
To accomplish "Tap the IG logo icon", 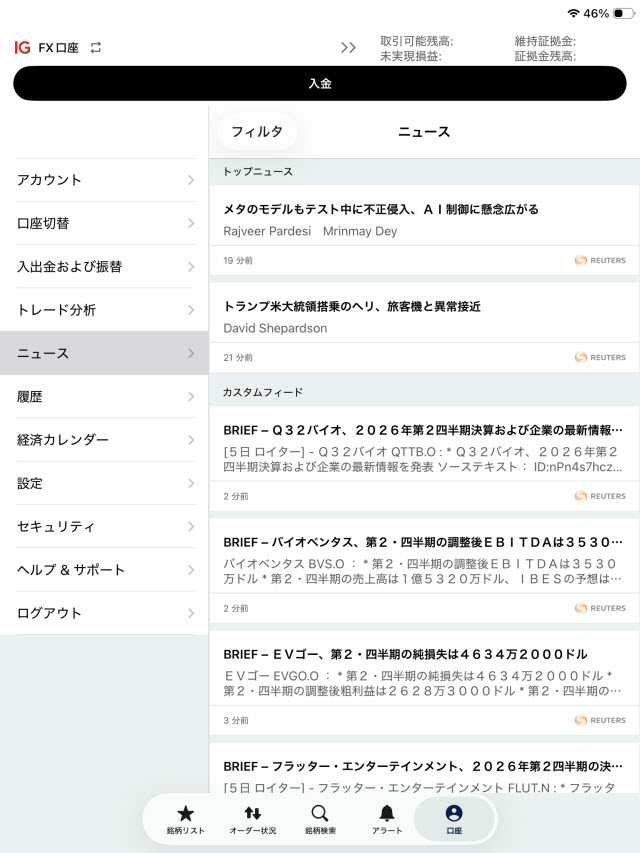I will pyautogui.click(x=22, y=48).
